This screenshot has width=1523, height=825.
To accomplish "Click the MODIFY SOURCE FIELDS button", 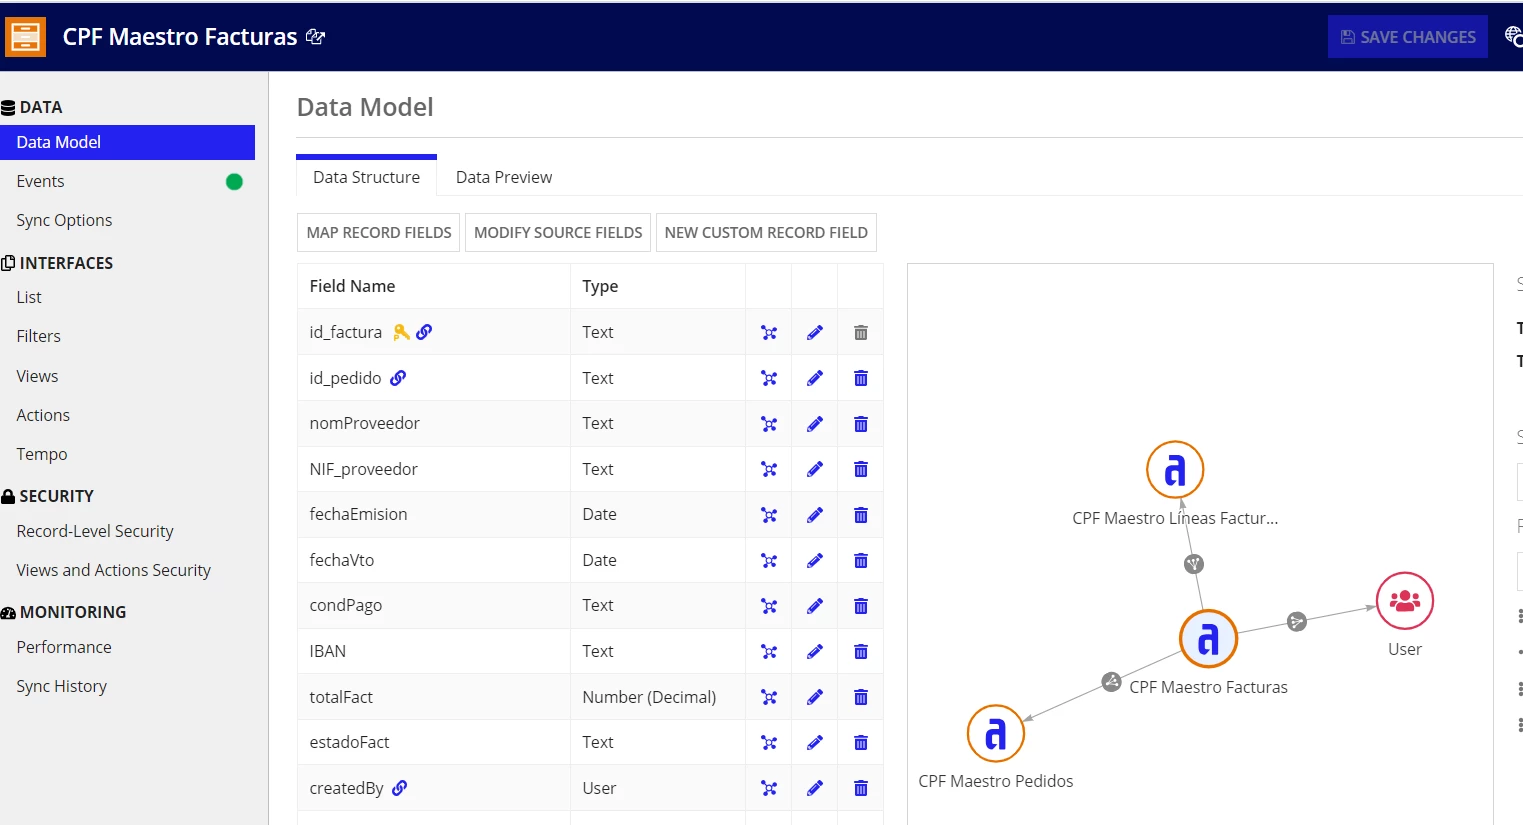I will [x=558, y=232].
